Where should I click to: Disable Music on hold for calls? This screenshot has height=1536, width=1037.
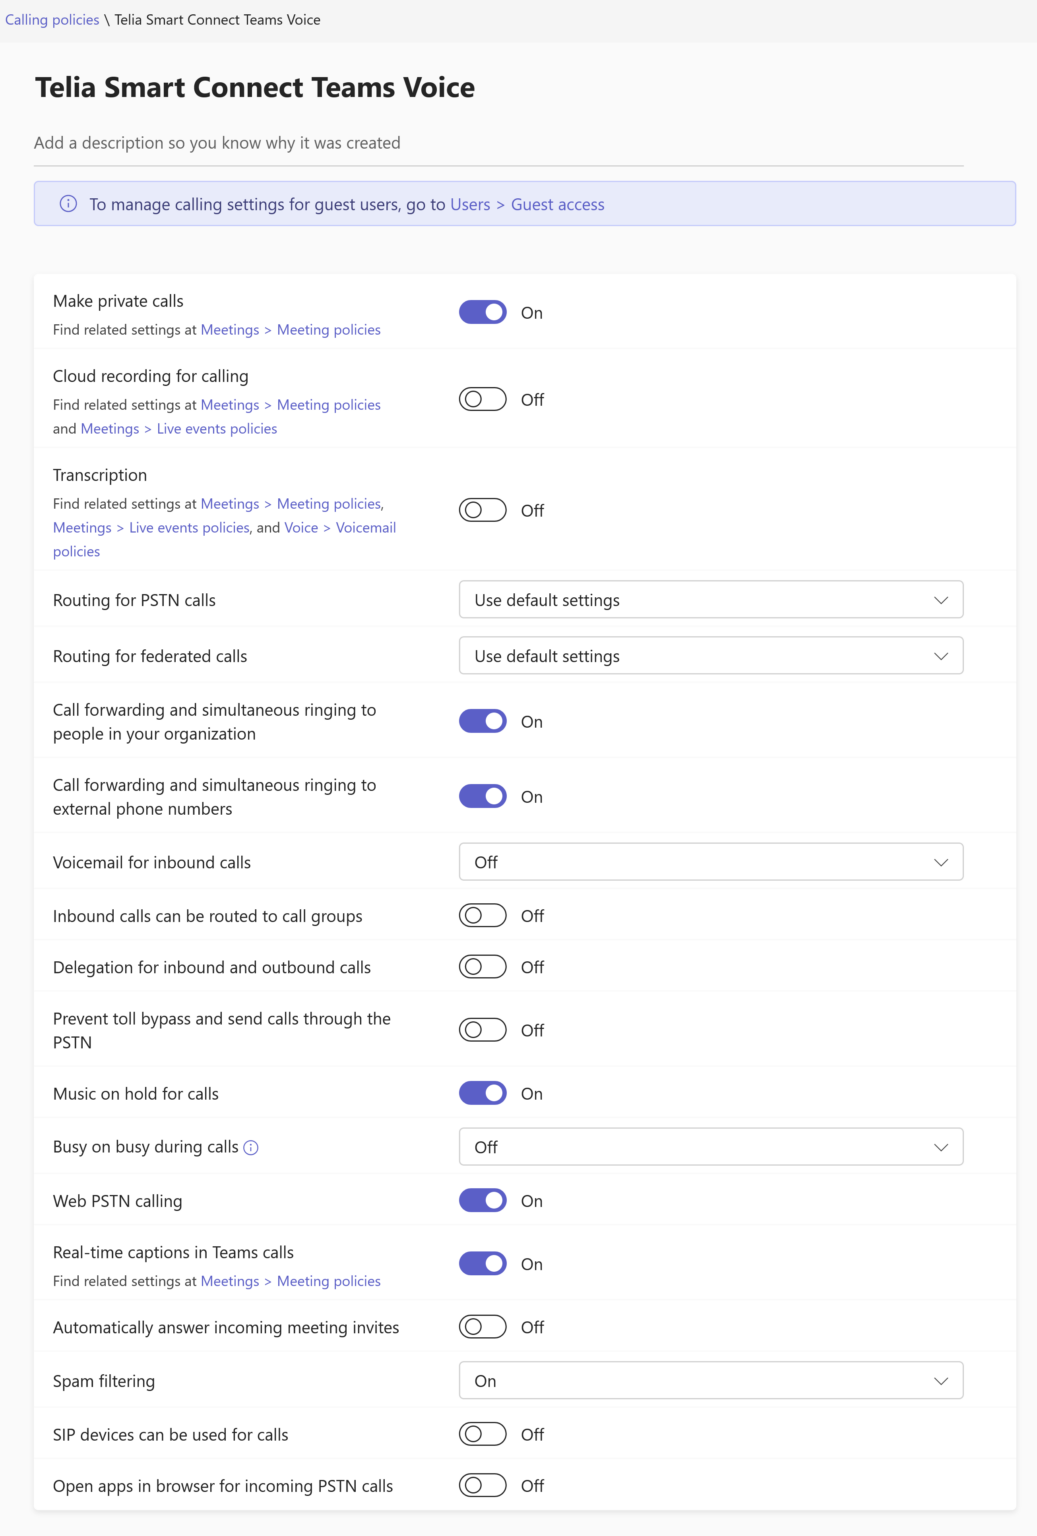483,1093
